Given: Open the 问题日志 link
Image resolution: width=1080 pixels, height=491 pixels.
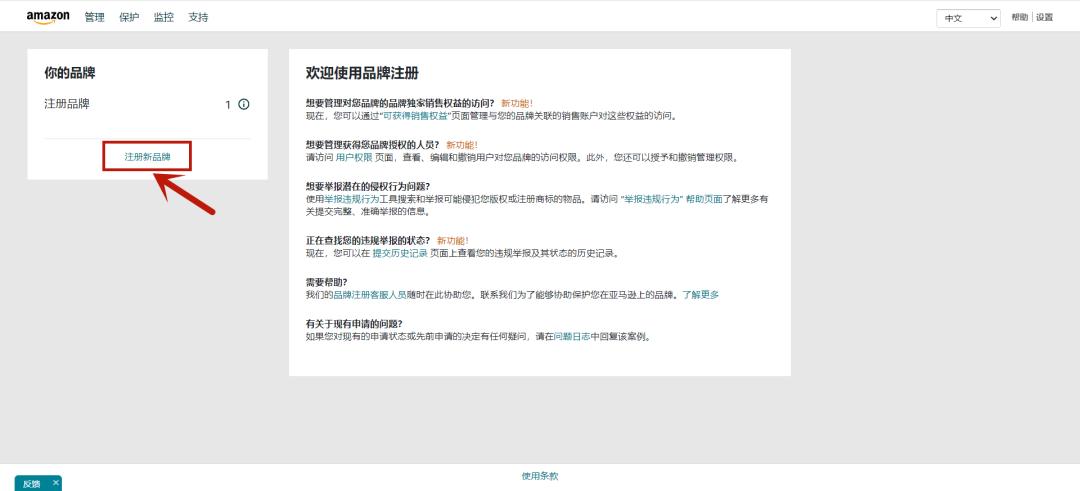Looking at the screenshot, I should [x=572, y=337].
